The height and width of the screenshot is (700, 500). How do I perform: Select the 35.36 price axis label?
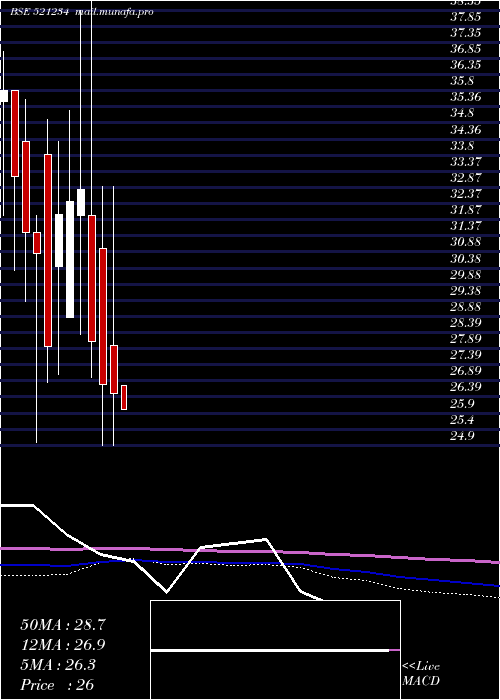[x=466, y=97]
